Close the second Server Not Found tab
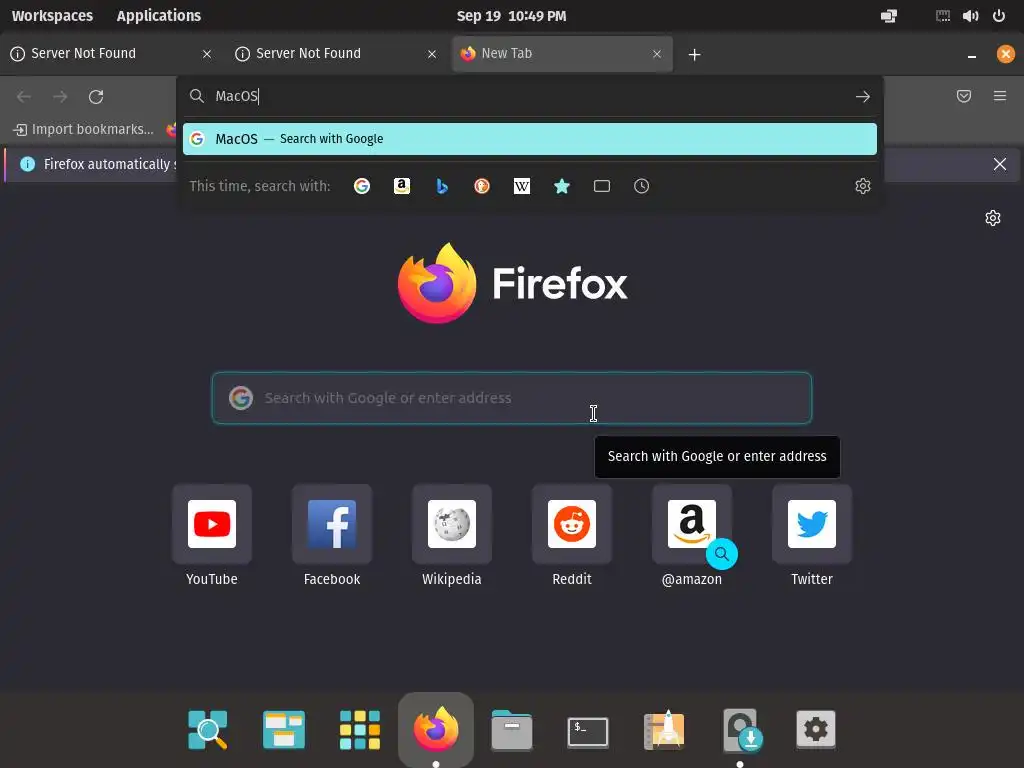This screenshot has width=1024, height=768. (432, 54)
